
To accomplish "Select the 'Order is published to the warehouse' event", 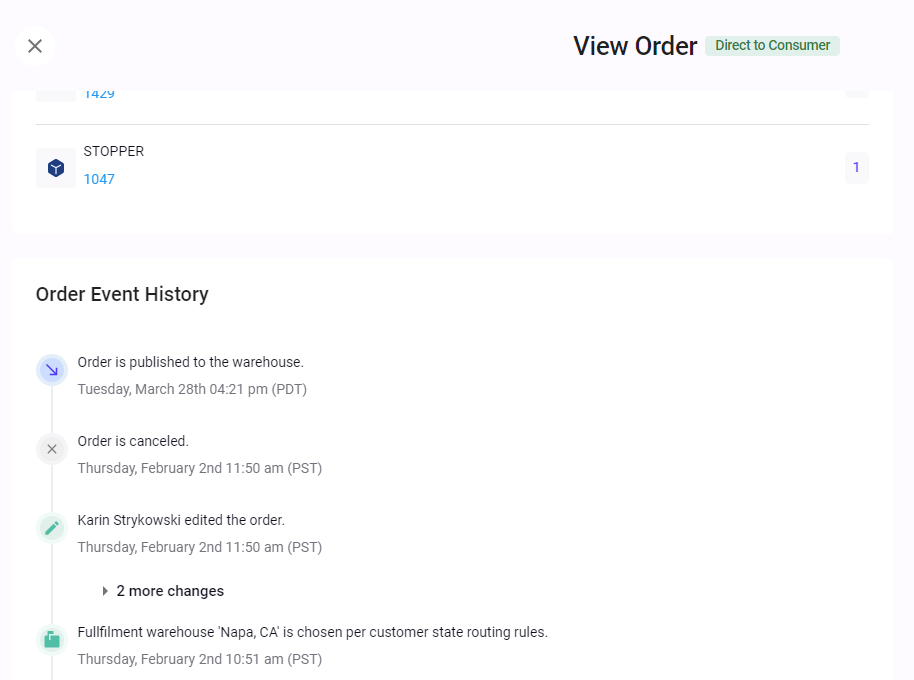I will pos(190,362).
